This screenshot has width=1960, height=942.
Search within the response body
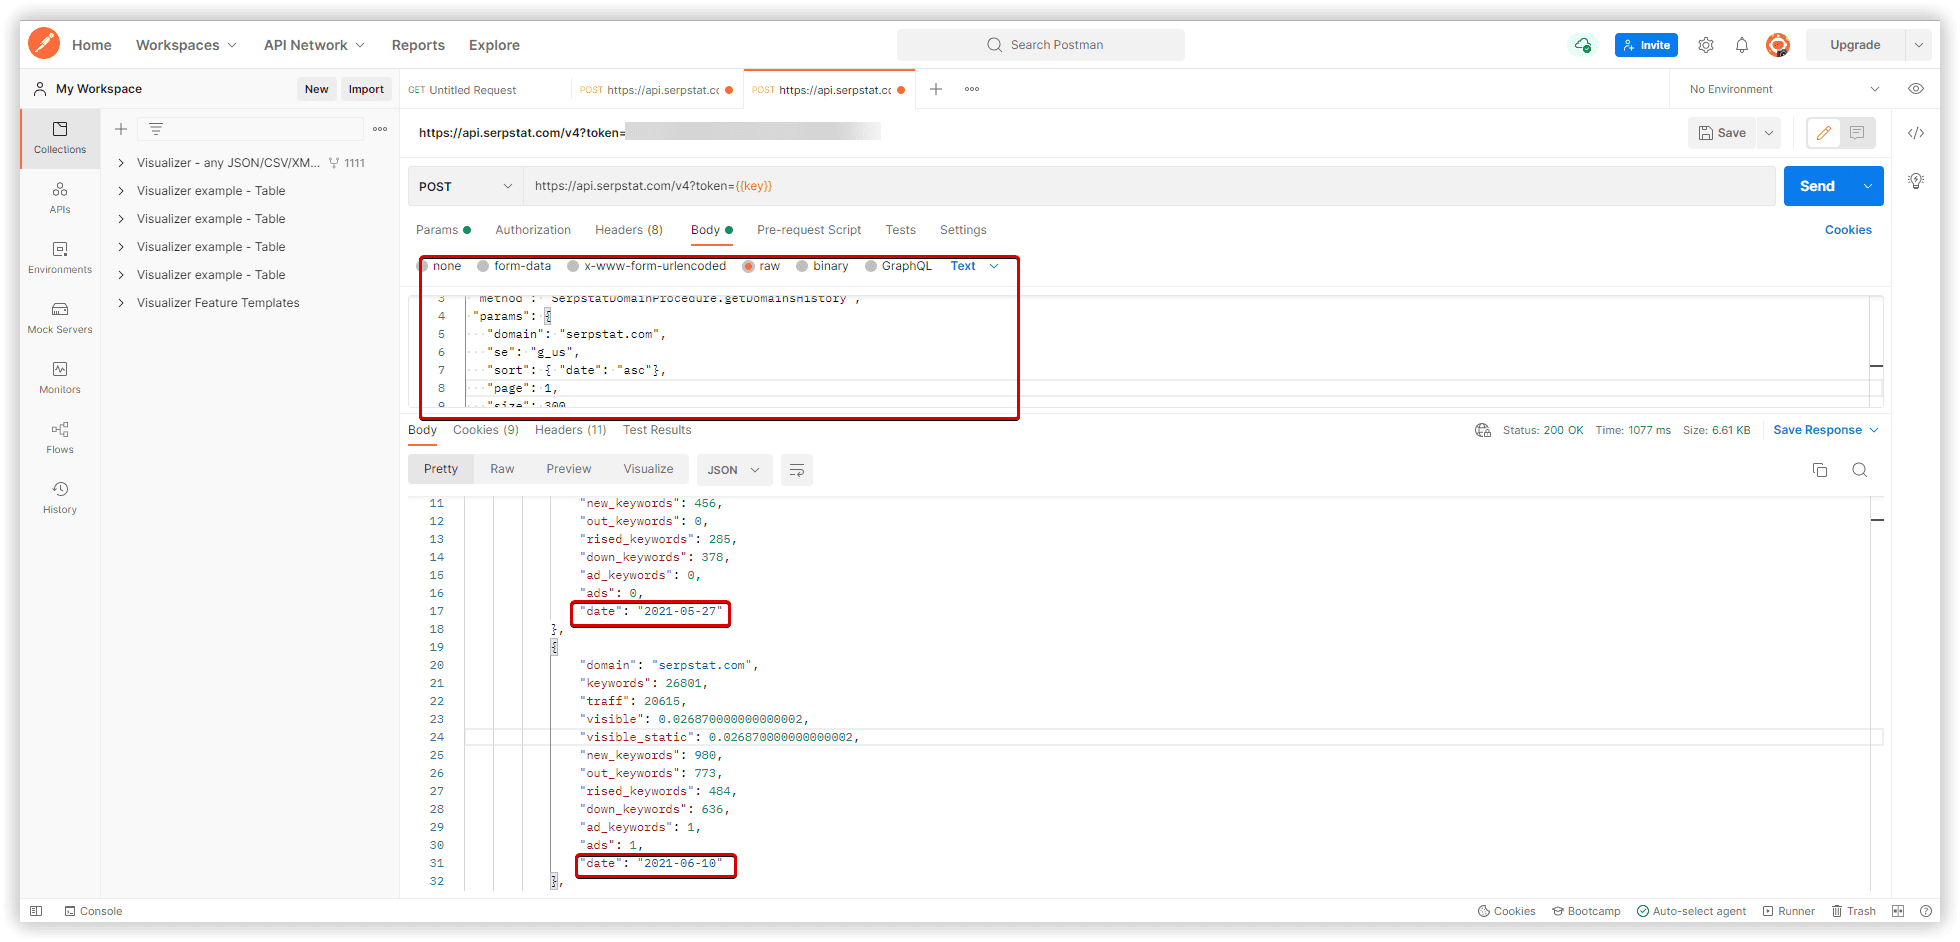click(1860, 470)
